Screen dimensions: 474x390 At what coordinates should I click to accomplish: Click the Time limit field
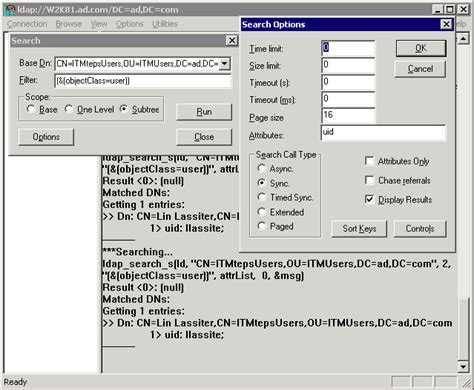coord(348,48)
